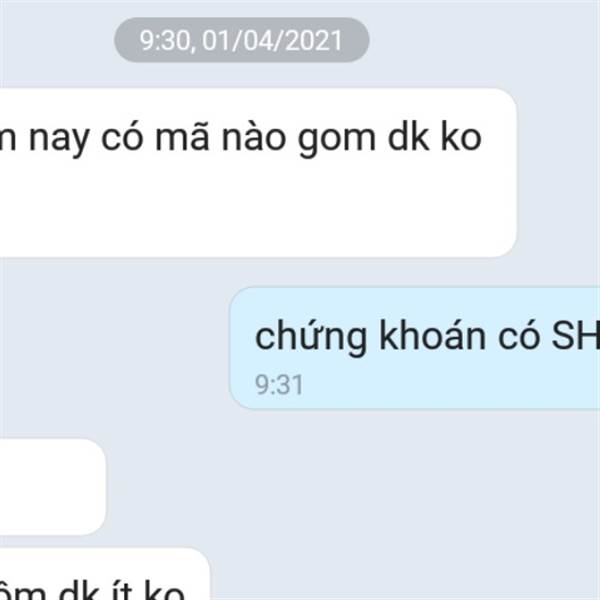Tap blank lower area of first white bubble

[x=258, y=214]
